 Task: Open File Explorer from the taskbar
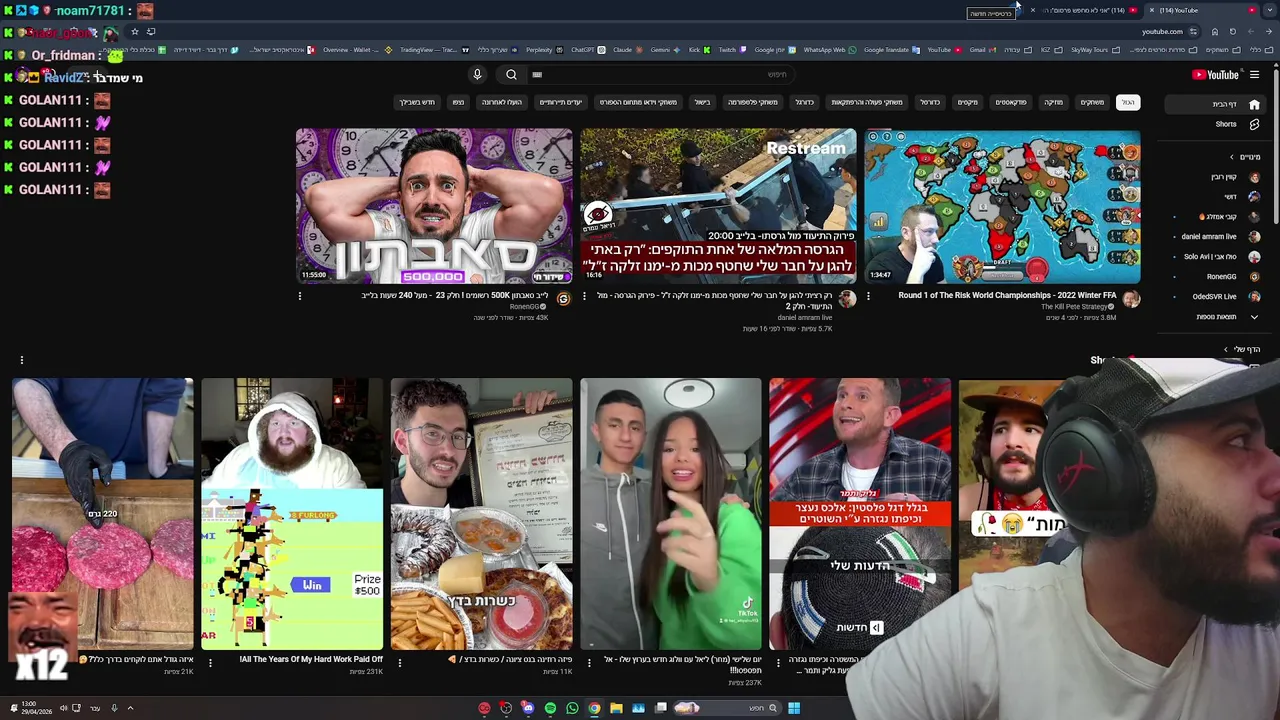click(616, 708)
